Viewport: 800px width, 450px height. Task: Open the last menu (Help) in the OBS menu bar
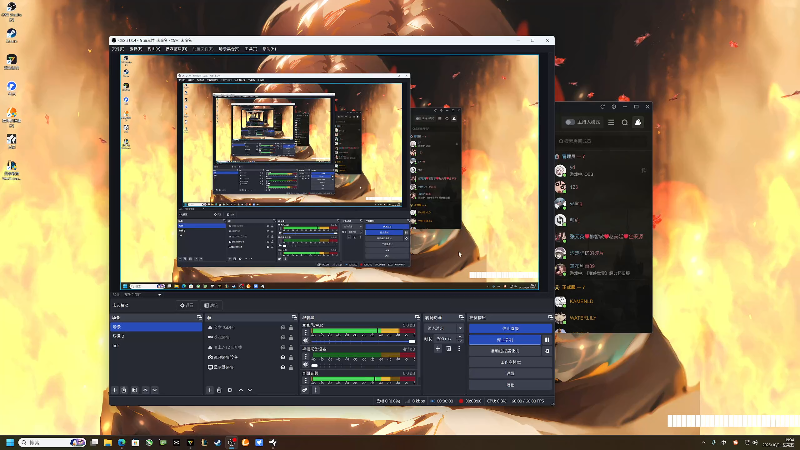pyautogui.click(x=269, y=49)
